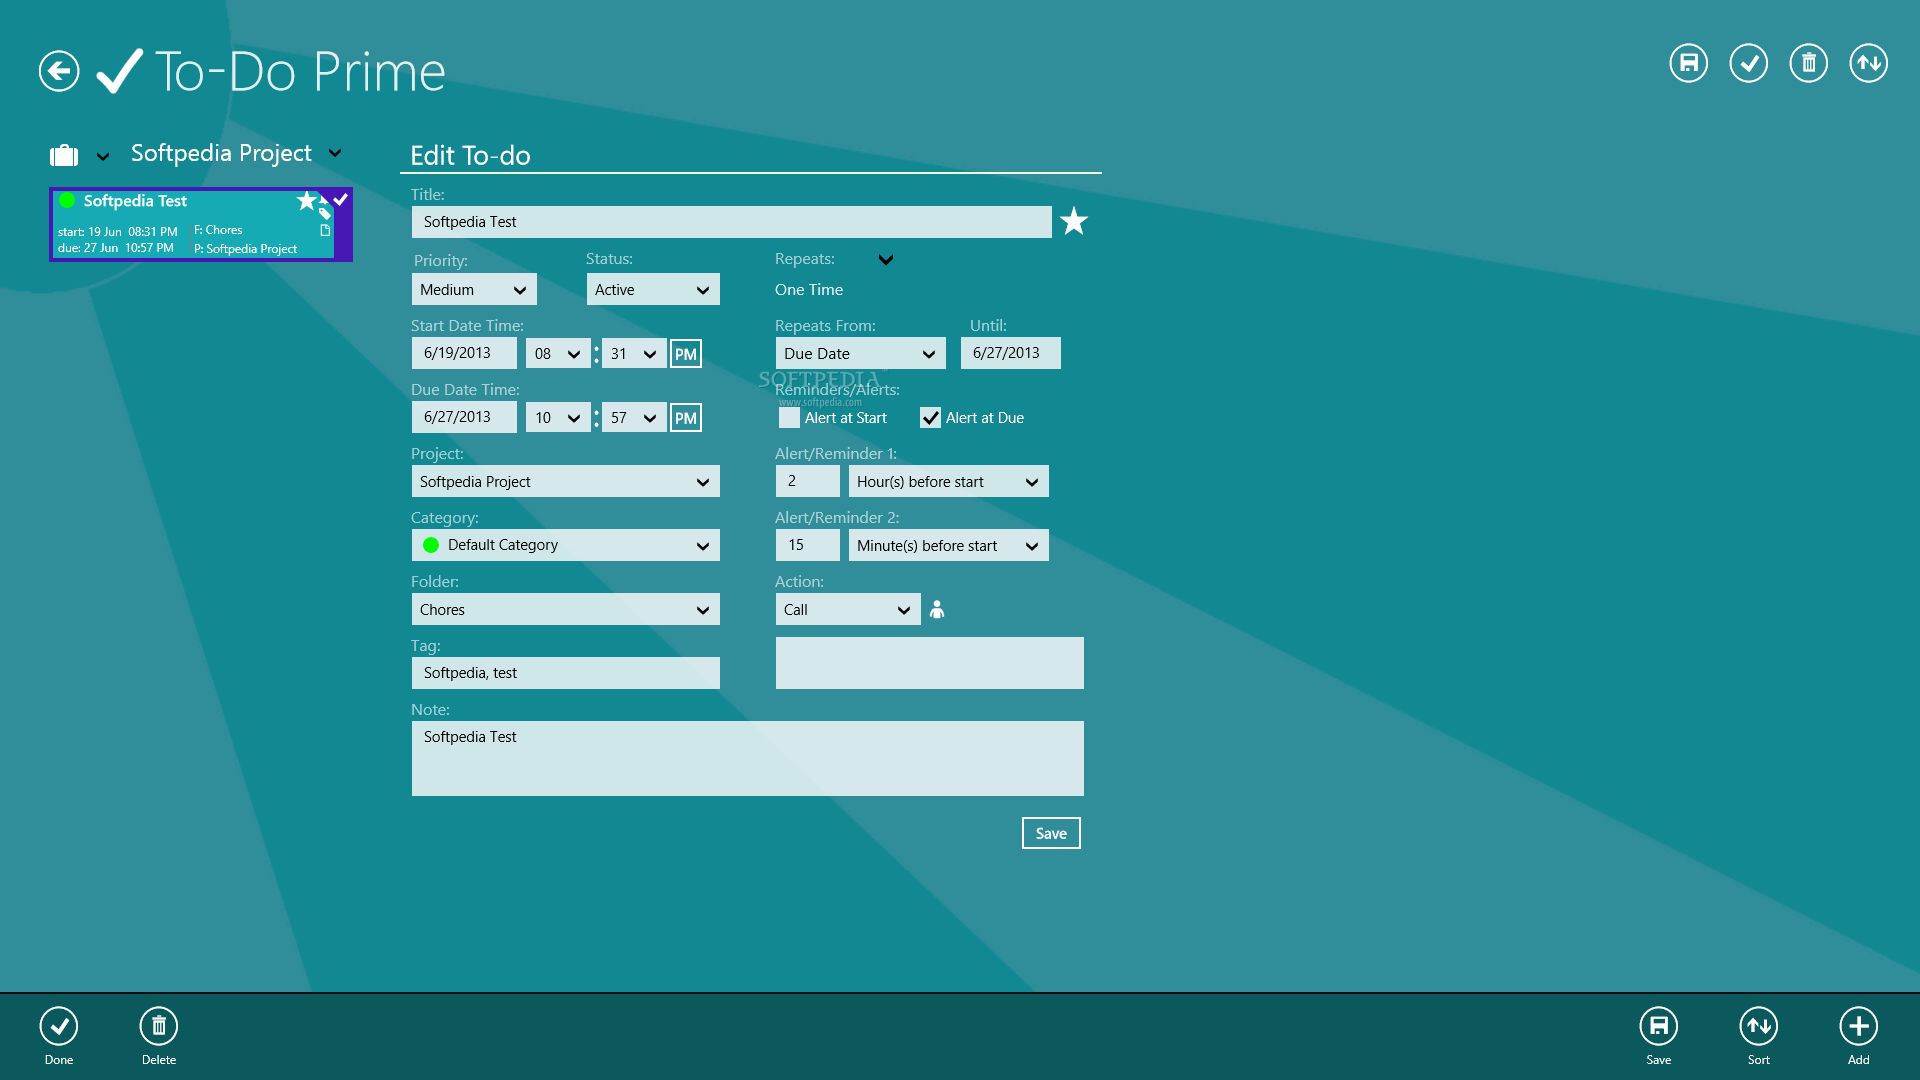Click the Due Date field 6/27/2013
Viewport: 1920px width, 1080px height.
coord(464,417)
